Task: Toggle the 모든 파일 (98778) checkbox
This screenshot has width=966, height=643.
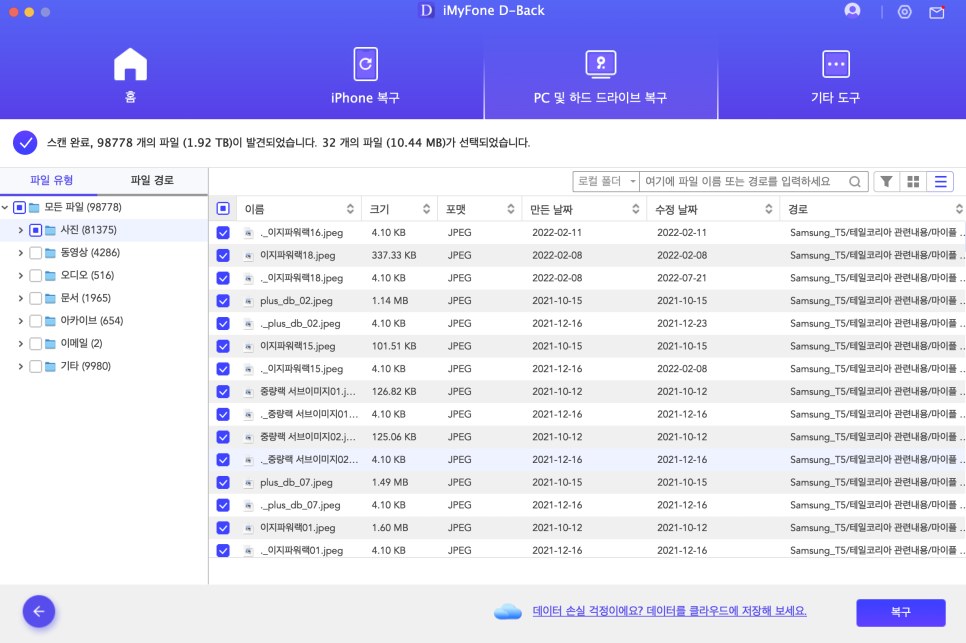Action: pyautogui.click(x=20, y=208)
